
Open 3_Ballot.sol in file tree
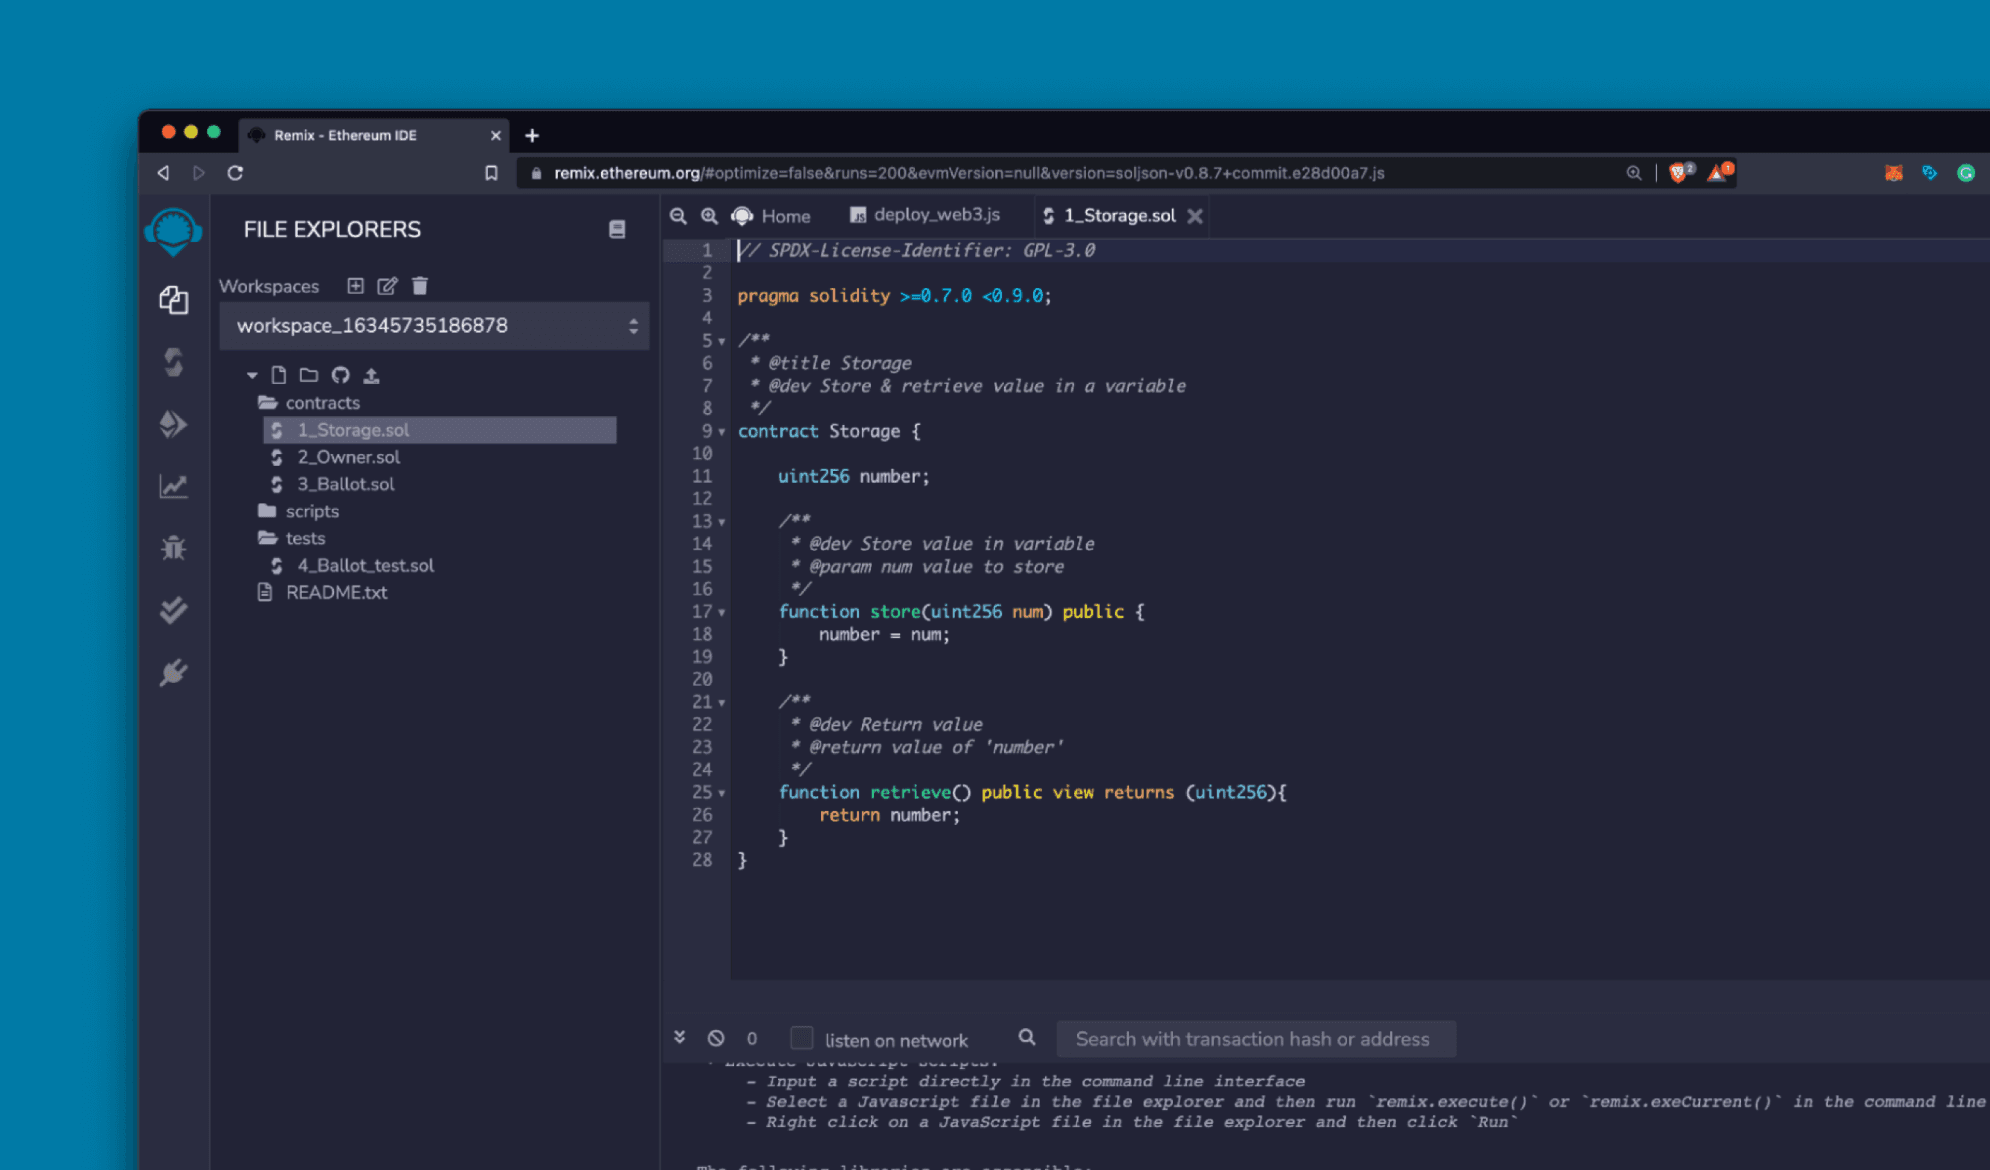[345, 484]
